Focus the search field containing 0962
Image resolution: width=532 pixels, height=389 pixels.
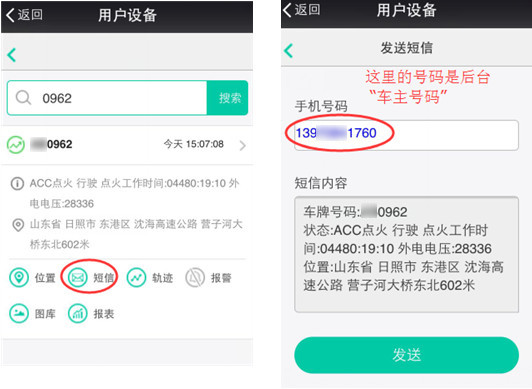[107, 98]
